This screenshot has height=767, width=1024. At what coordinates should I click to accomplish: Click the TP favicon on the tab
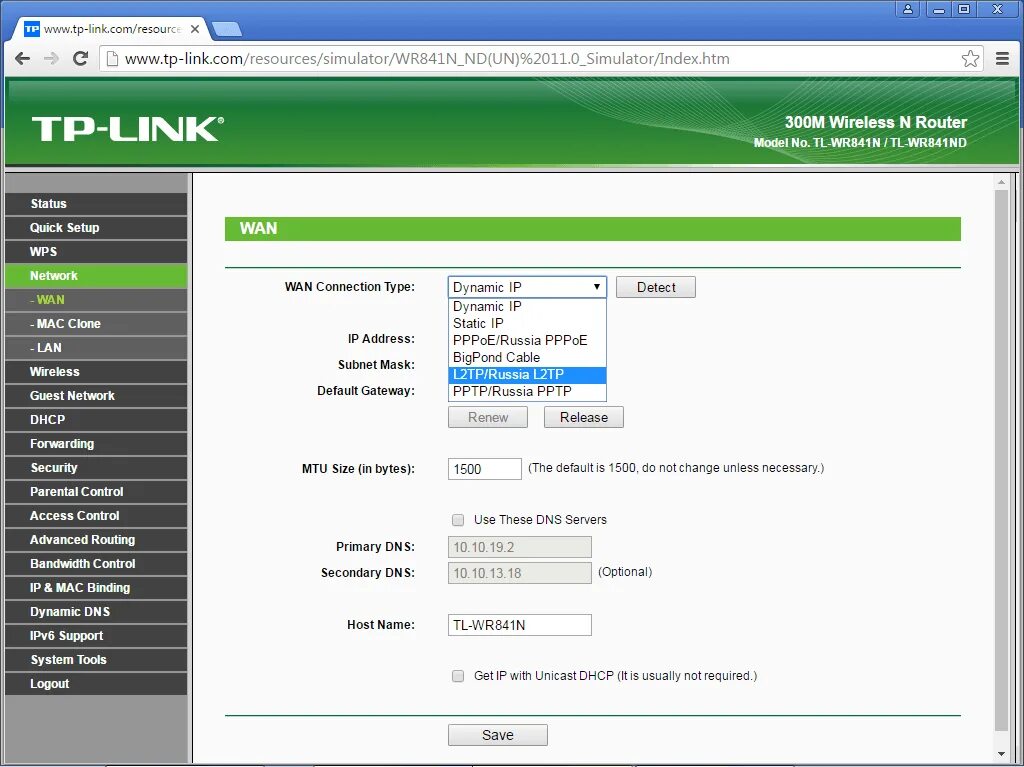tap(31, 29)
